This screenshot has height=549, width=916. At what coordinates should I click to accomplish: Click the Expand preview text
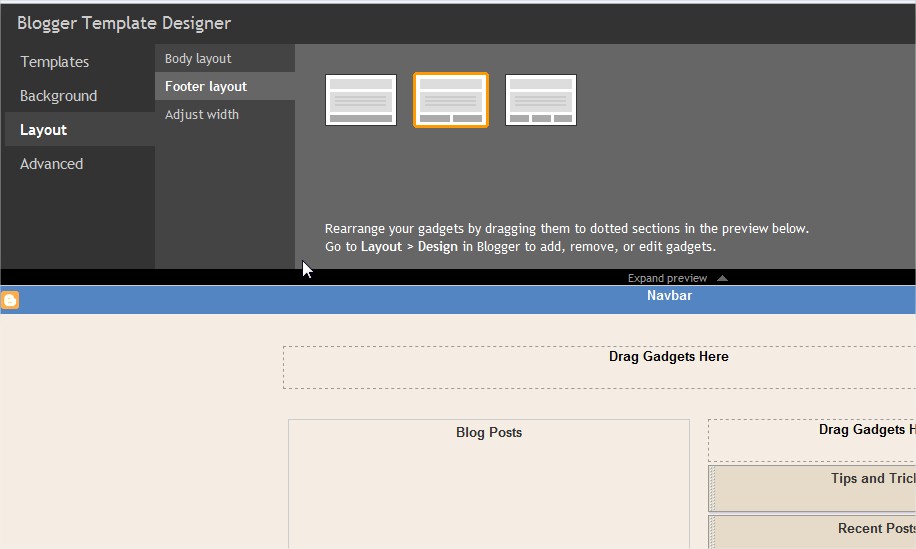point(667,278)
